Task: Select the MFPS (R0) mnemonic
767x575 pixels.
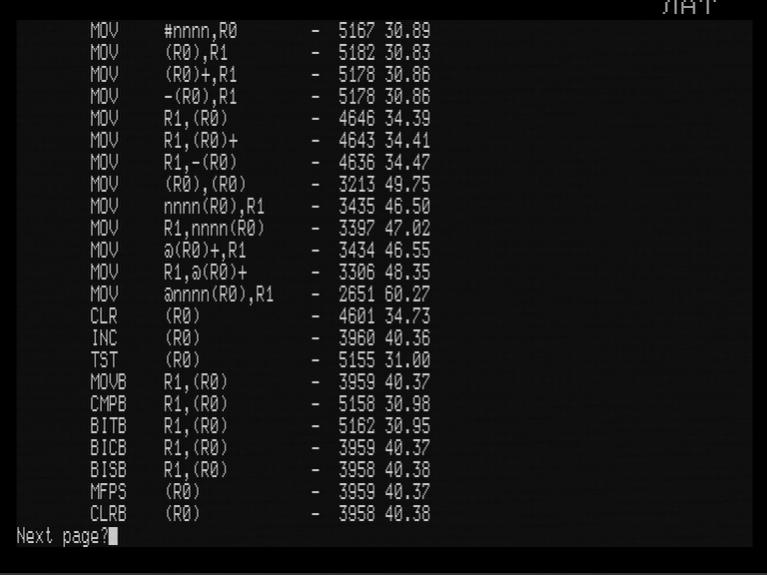Action: coord(109,492)
